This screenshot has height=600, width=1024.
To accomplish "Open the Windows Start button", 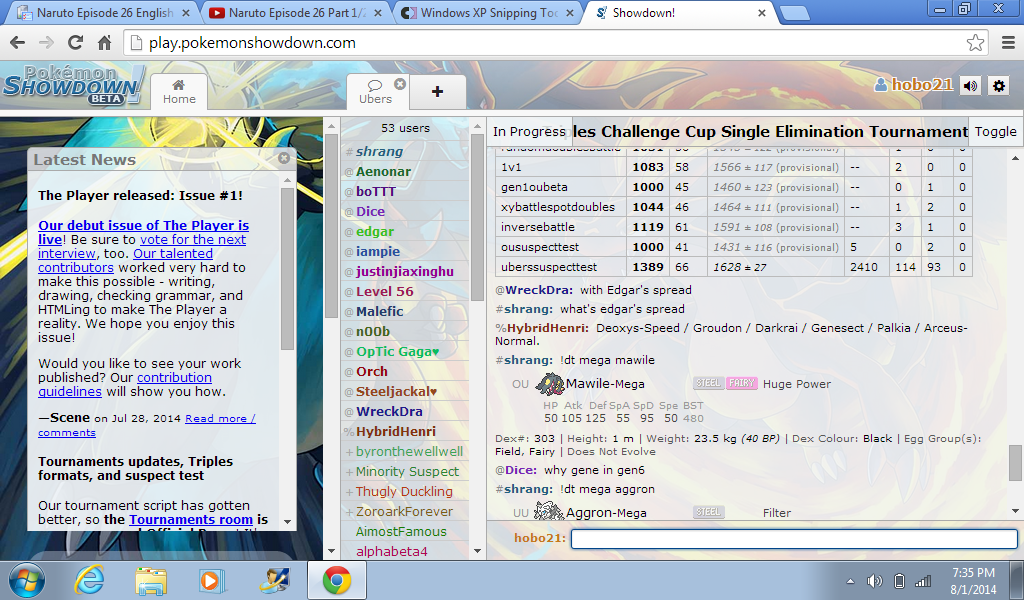I will [x=27, y=580].
